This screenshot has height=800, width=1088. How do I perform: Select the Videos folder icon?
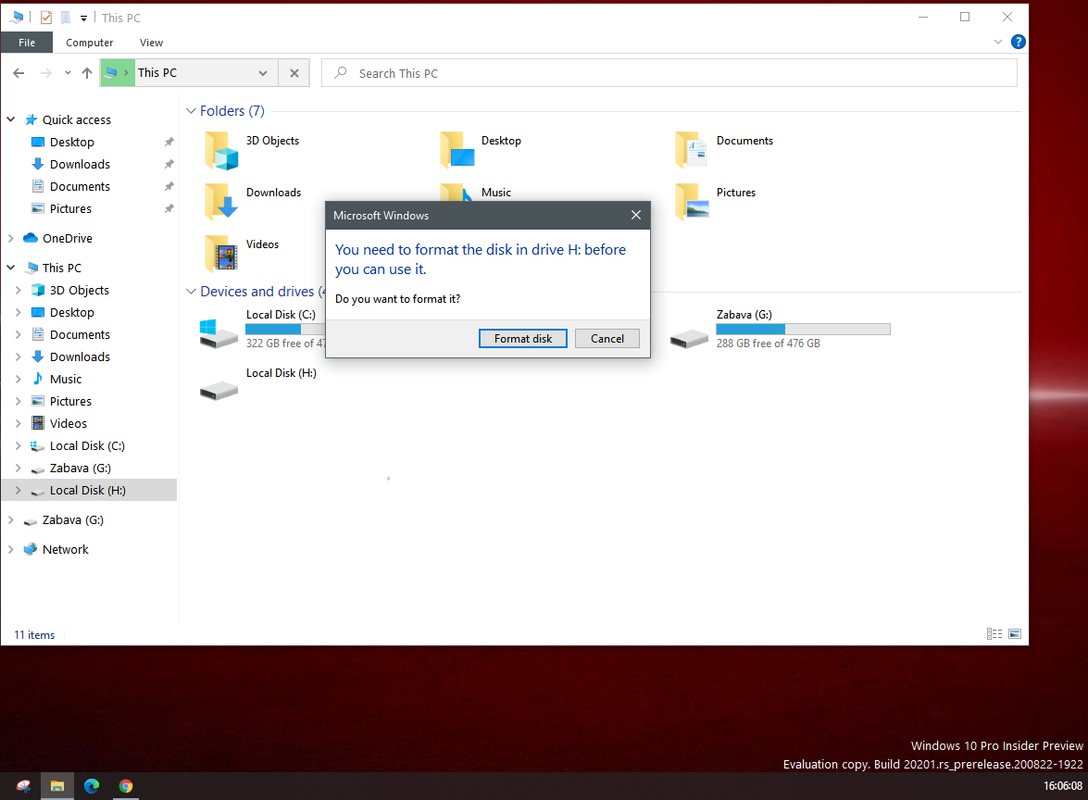click(x=221, y=253)
